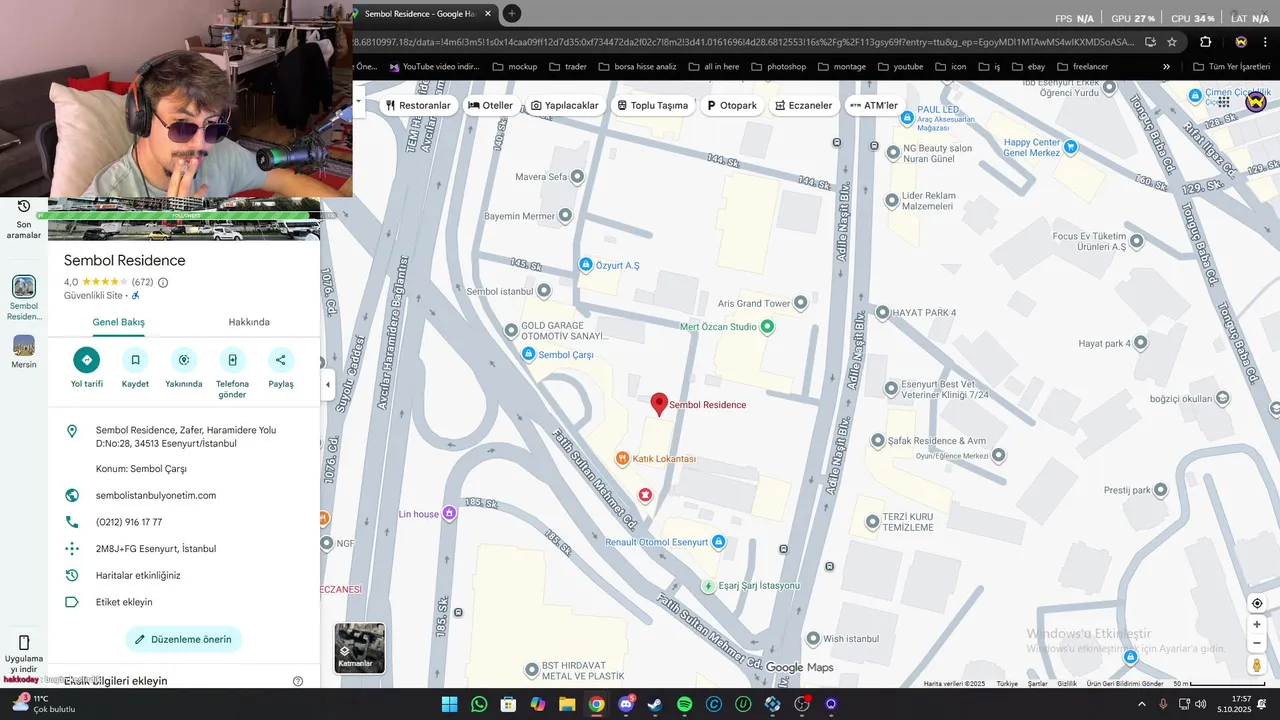Click the Sembol Residence address row
The image size is (1280, 720).
click(184, 437)
